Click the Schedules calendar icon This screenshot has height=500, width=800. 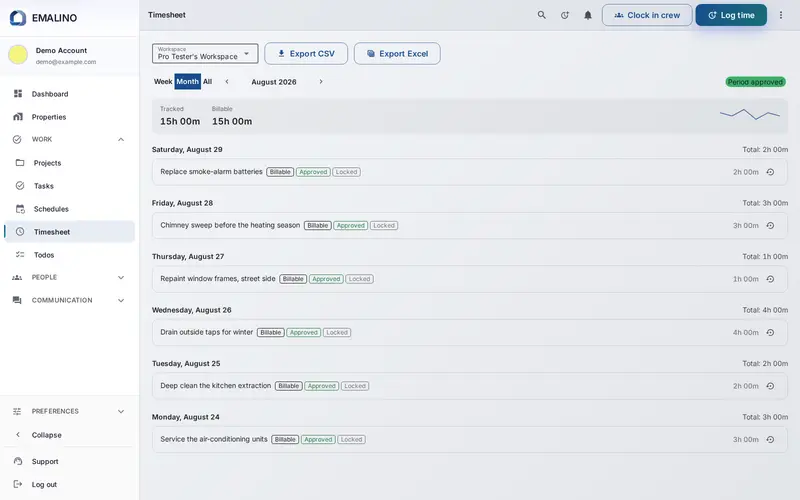click(20, 209)
